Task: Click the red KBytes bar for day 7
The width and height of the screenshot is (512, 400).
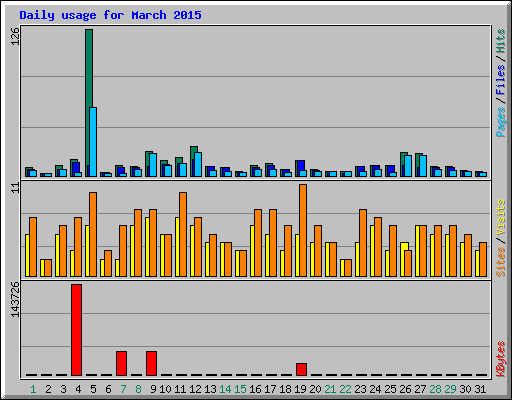Action: [x=121, y=363]
